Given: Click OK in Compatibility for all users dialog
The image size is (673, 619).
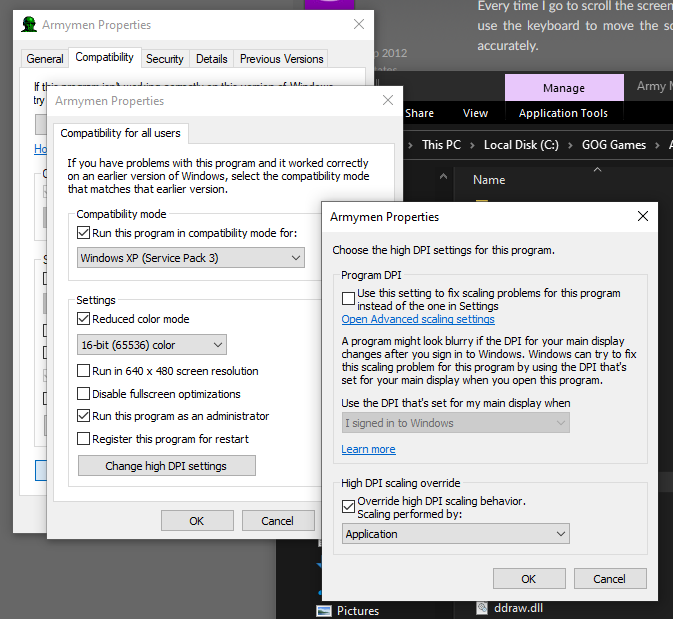Looking at the screenshot, I should point(197,521).
